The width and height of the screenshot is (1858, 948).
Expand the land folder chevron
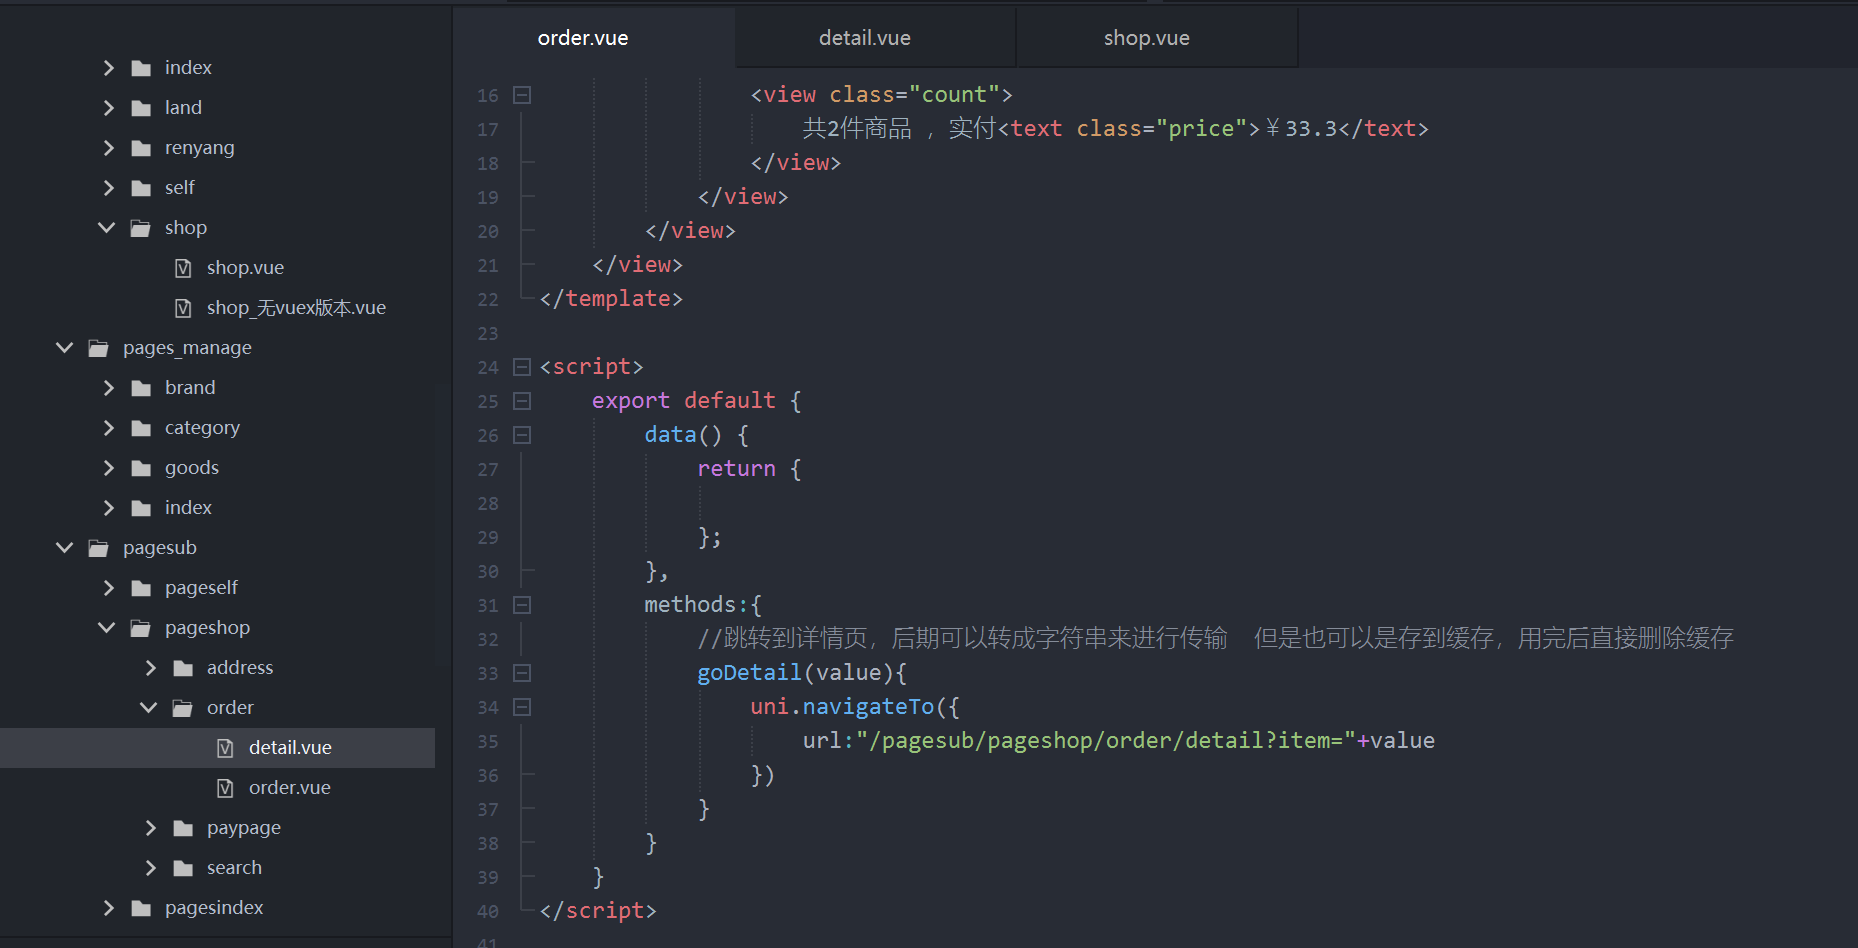coord(109,108)
